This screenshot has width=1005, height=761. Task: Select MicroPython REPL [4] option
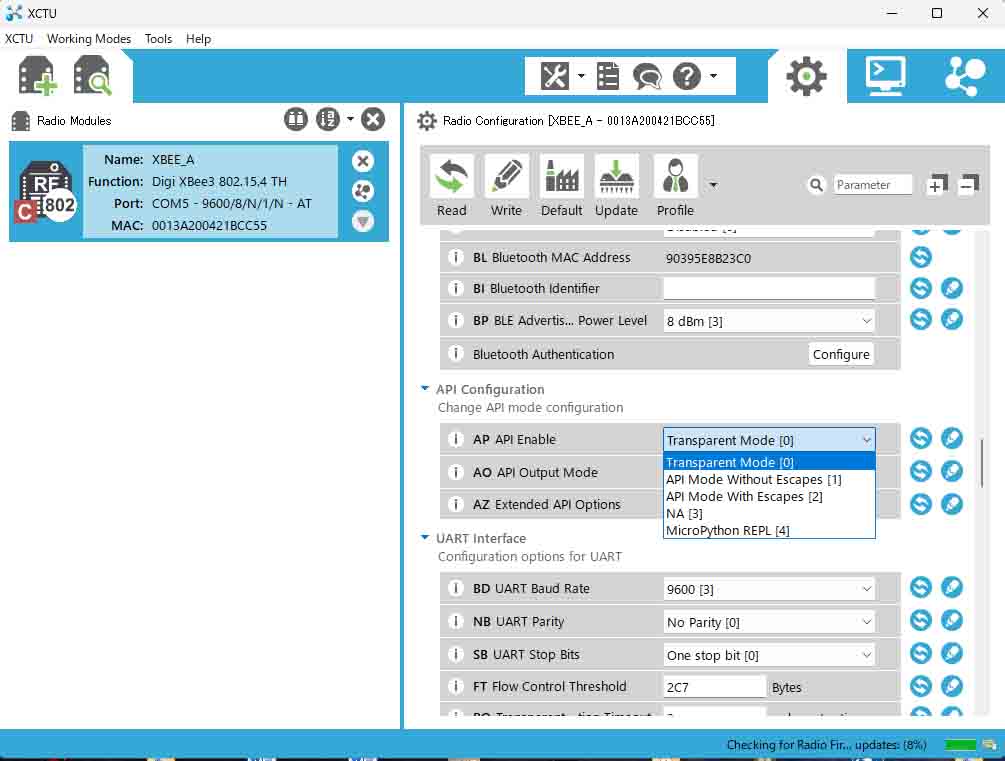click(x=769, y=530)
